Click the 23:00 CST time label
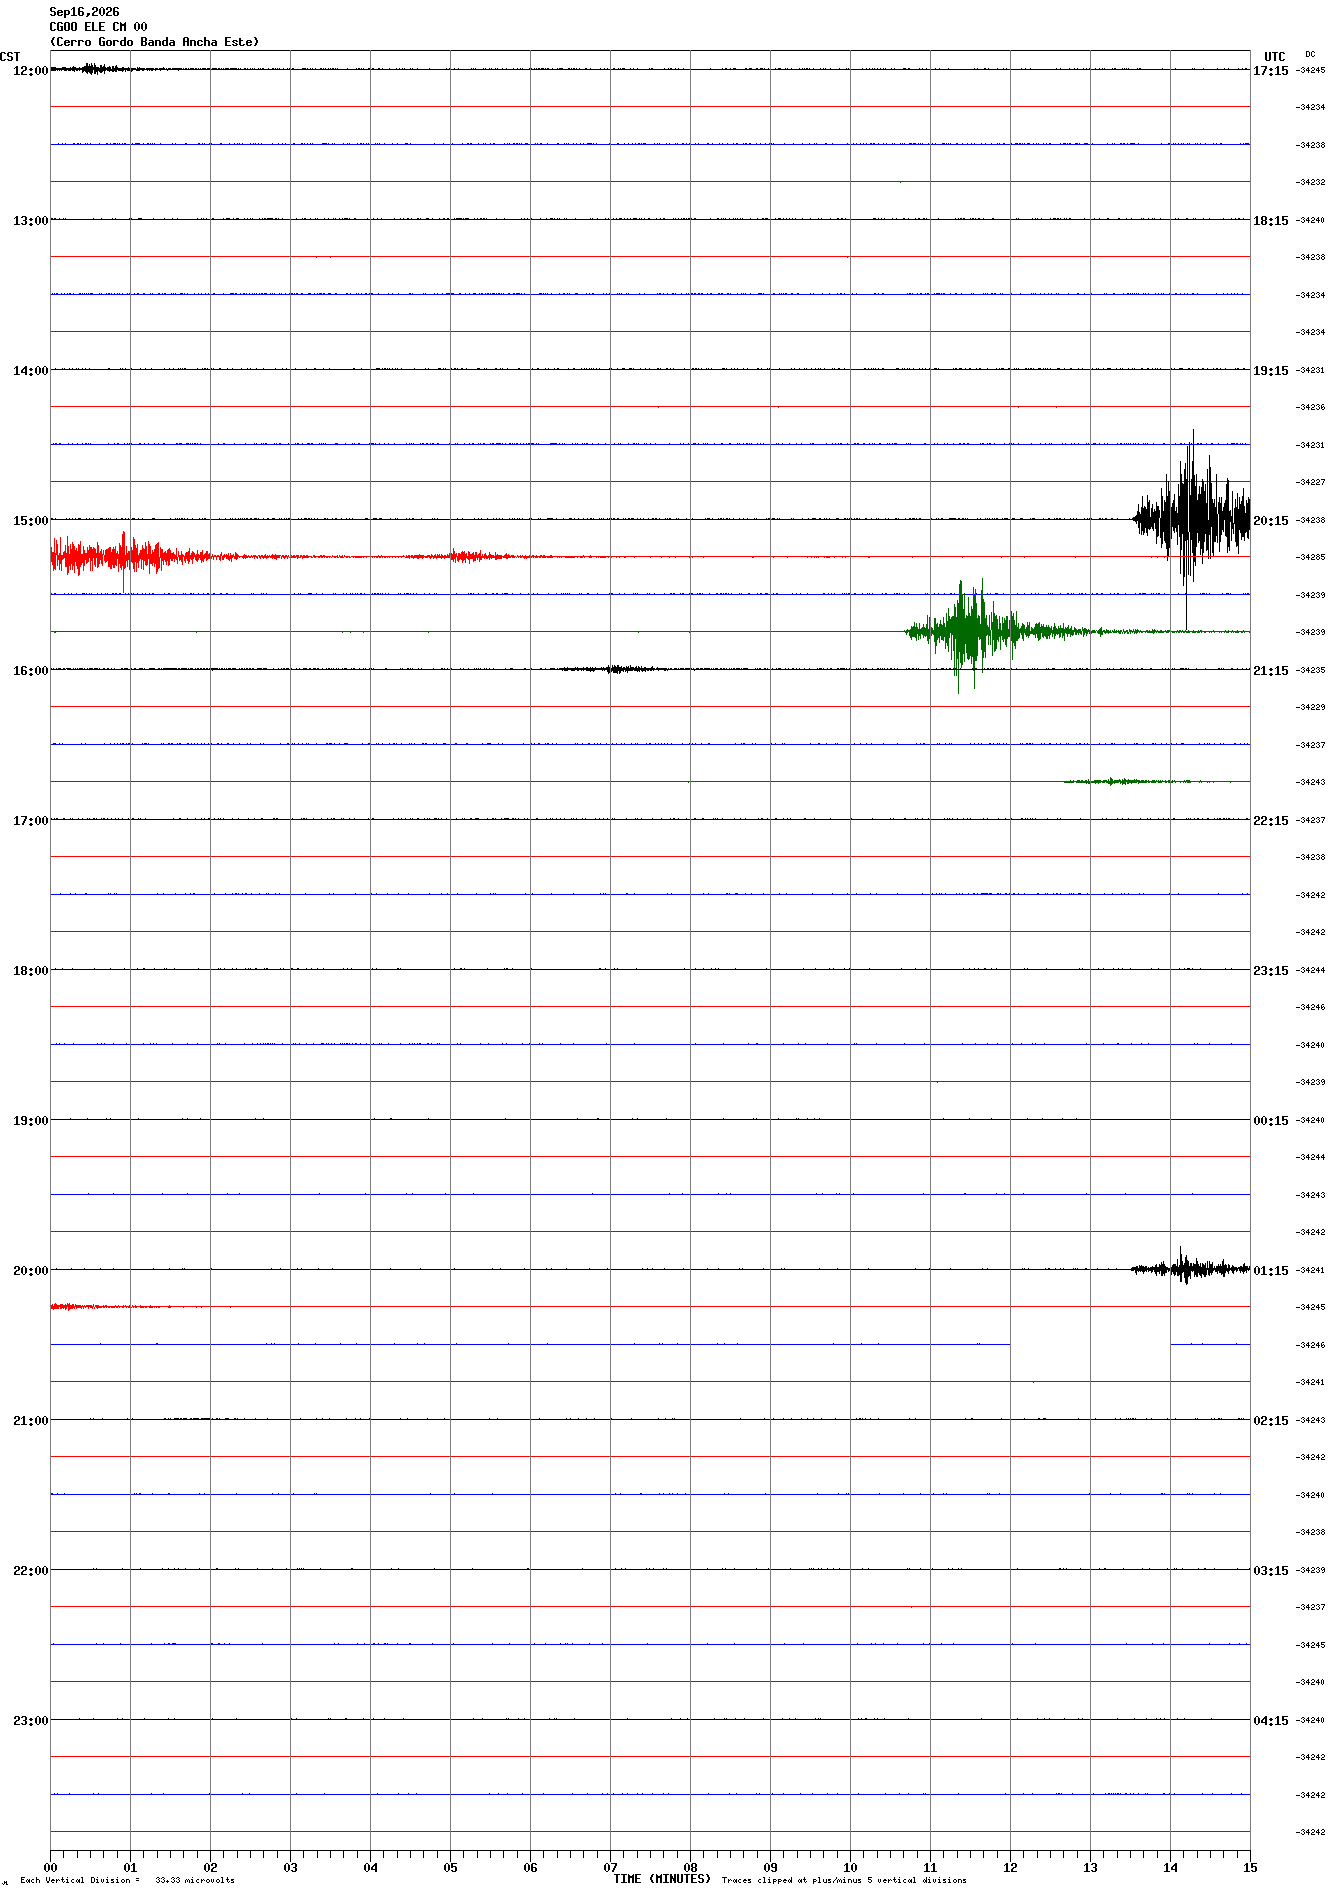1330x1894 pixels. point(30,1721)
